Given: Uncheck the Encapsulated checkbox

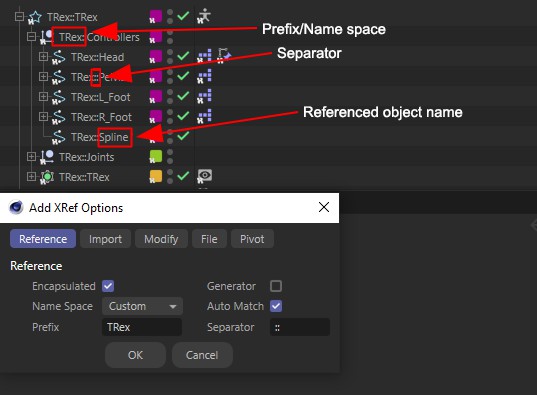Looking at the screenshot, I should (108, 286).
